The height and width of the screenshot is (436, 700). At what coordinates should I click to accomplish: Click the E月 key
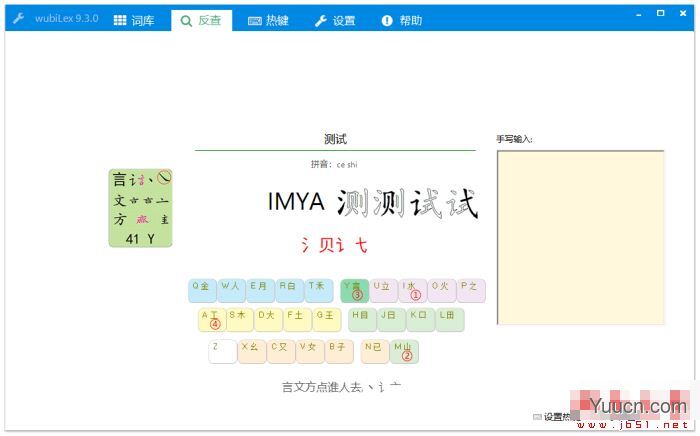(260, 291)
